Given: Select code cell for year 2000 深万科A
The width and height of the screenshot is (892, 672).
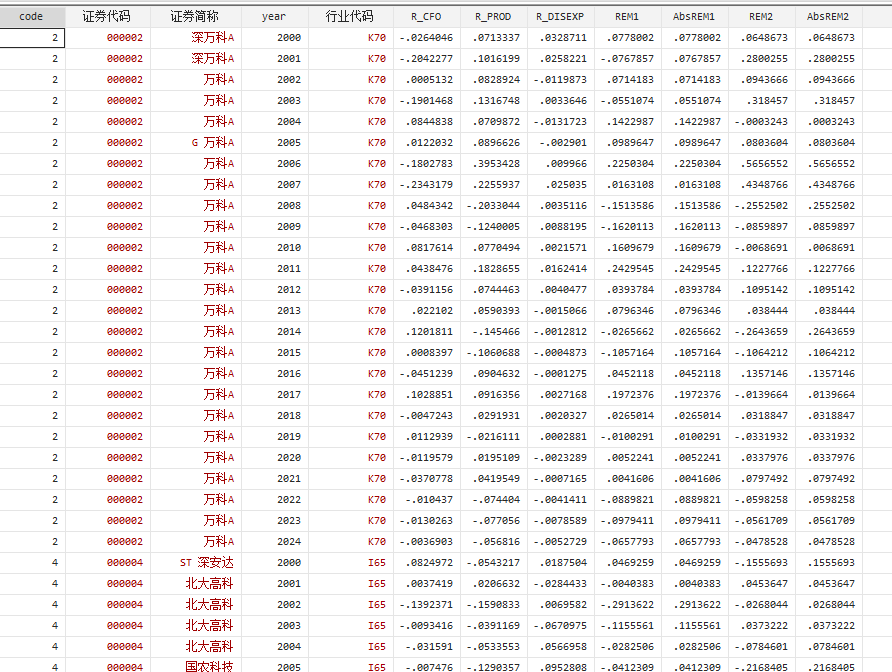Looking at the screenshot, I should click(32, 38).
